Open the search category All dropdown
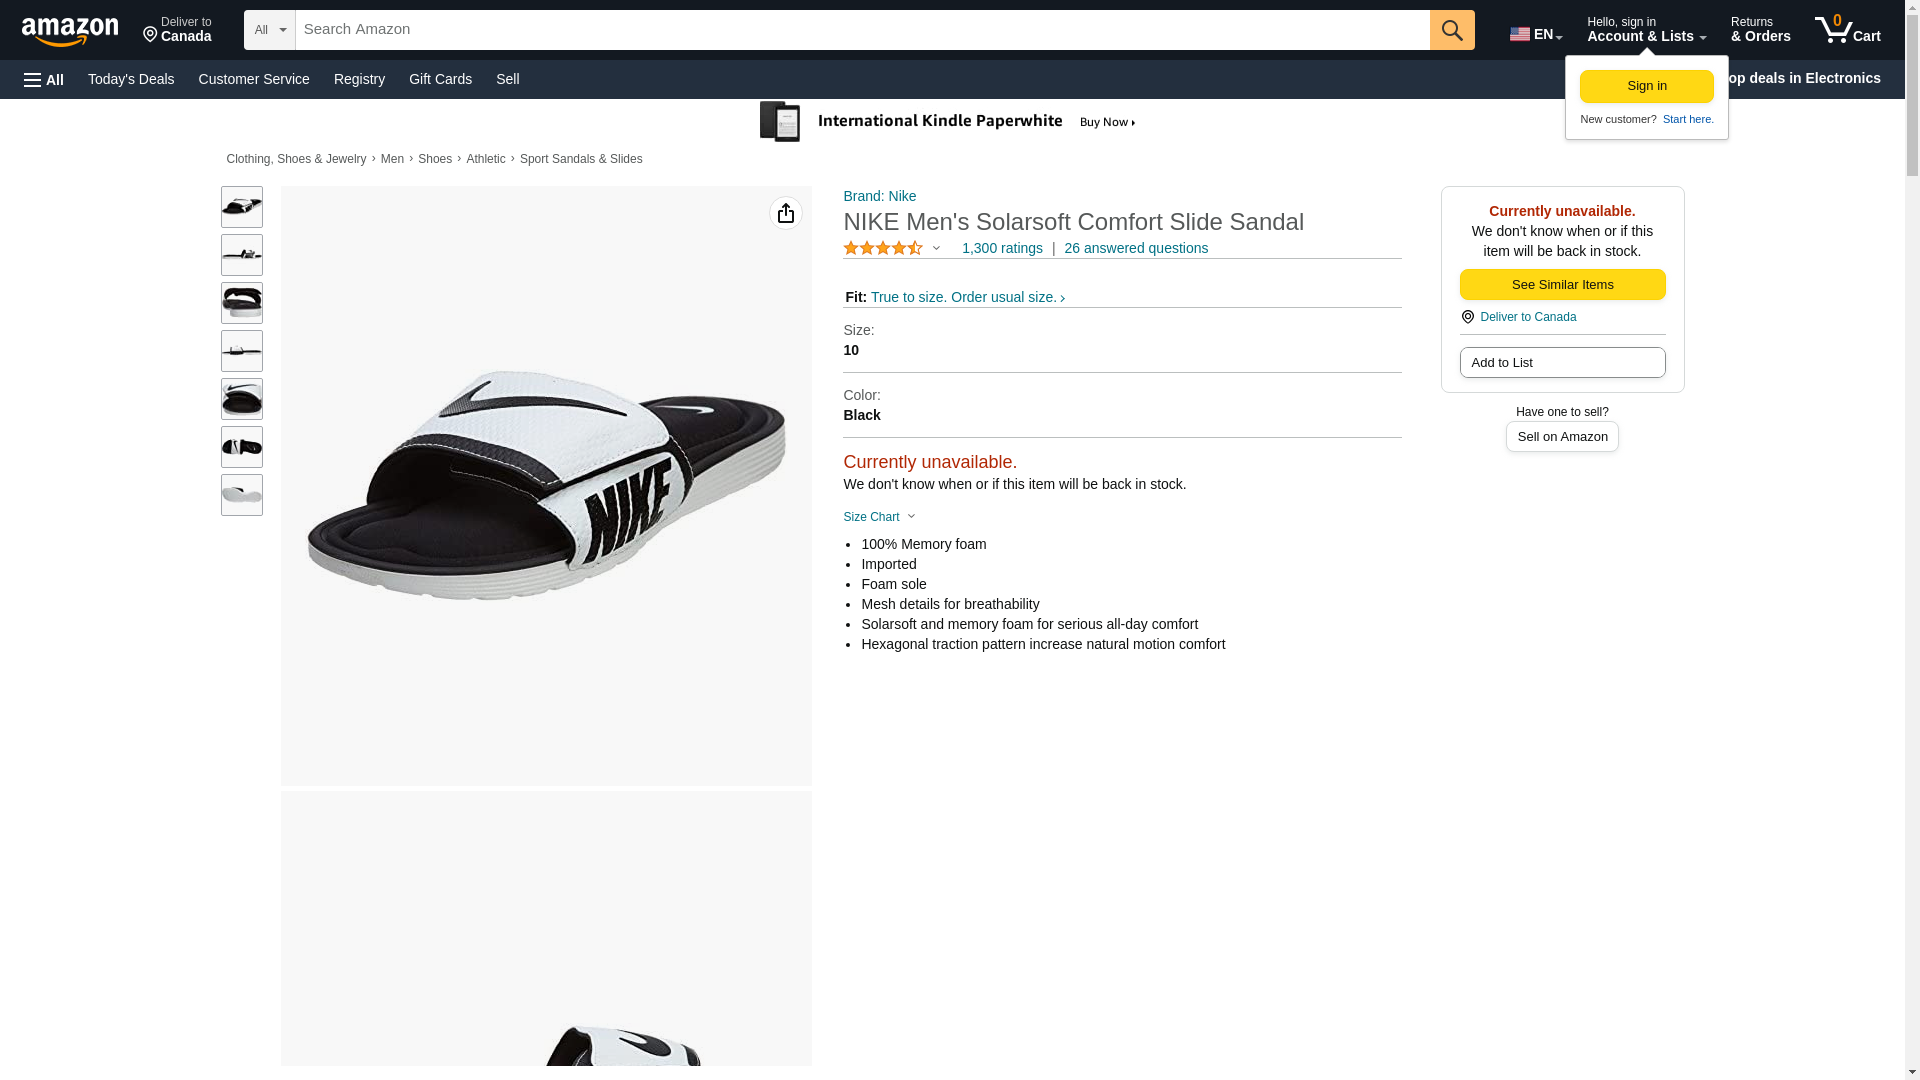This screenshot has height=1080, width=1920. point(270,30)
